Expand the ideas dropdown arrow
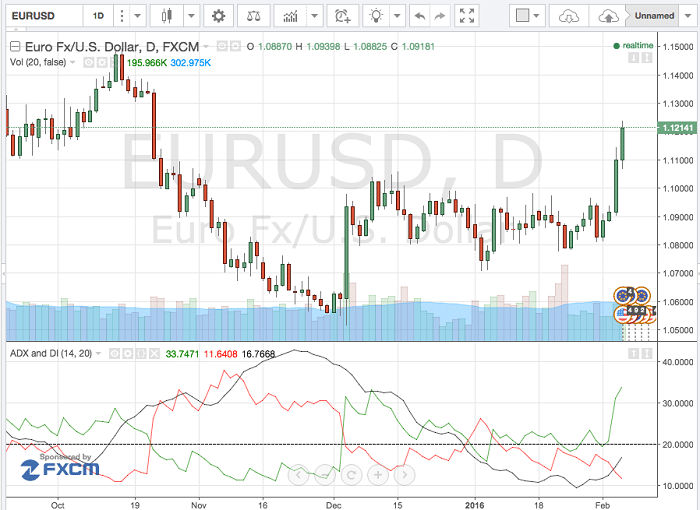 [397, 16]
